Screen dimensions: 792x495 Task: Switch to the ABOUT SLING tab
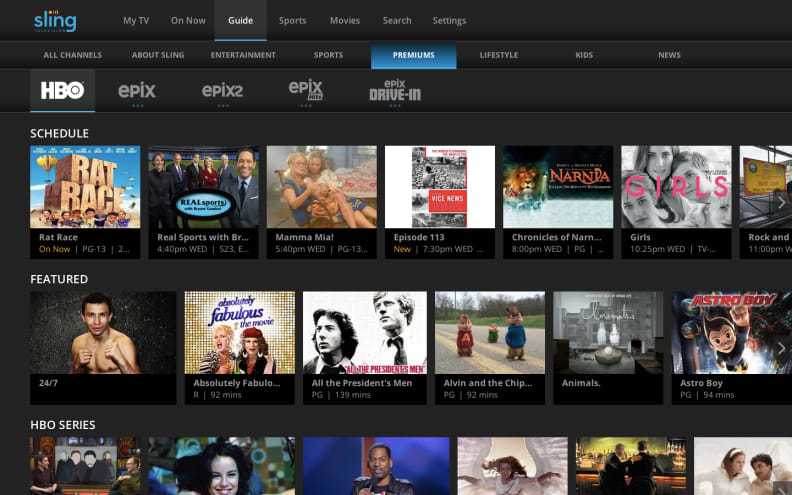[158, 55]
